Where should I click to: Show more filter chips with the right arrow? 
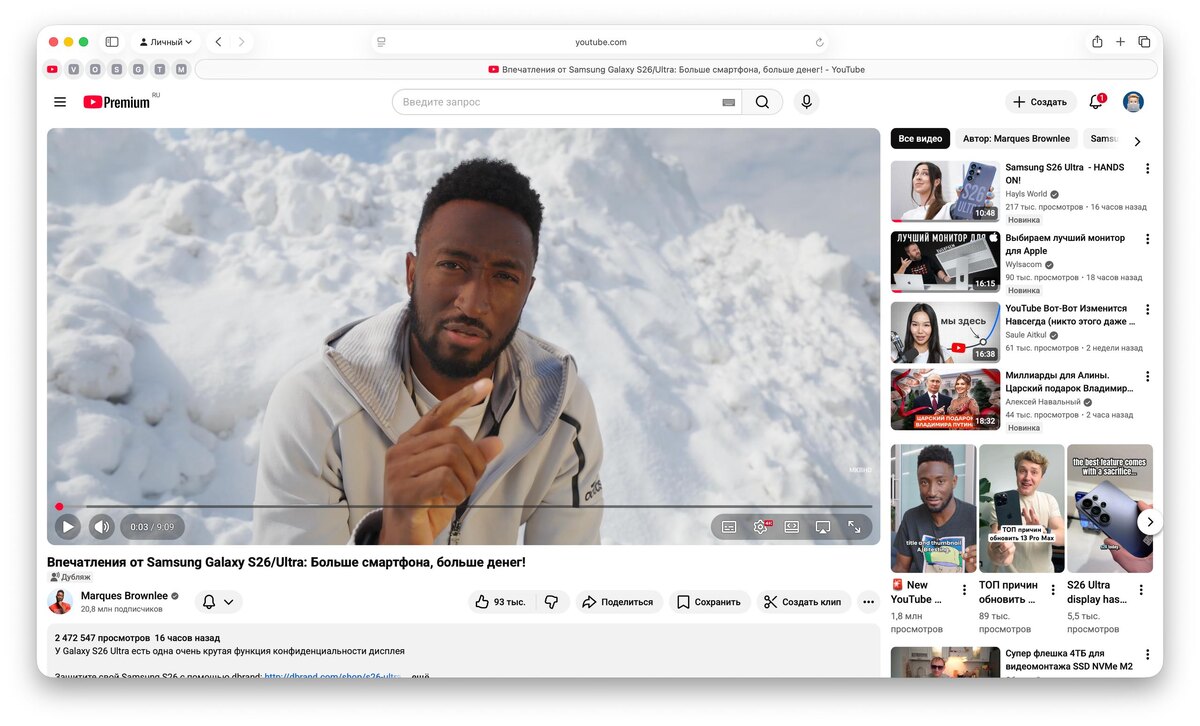(x=1137, y=141)
